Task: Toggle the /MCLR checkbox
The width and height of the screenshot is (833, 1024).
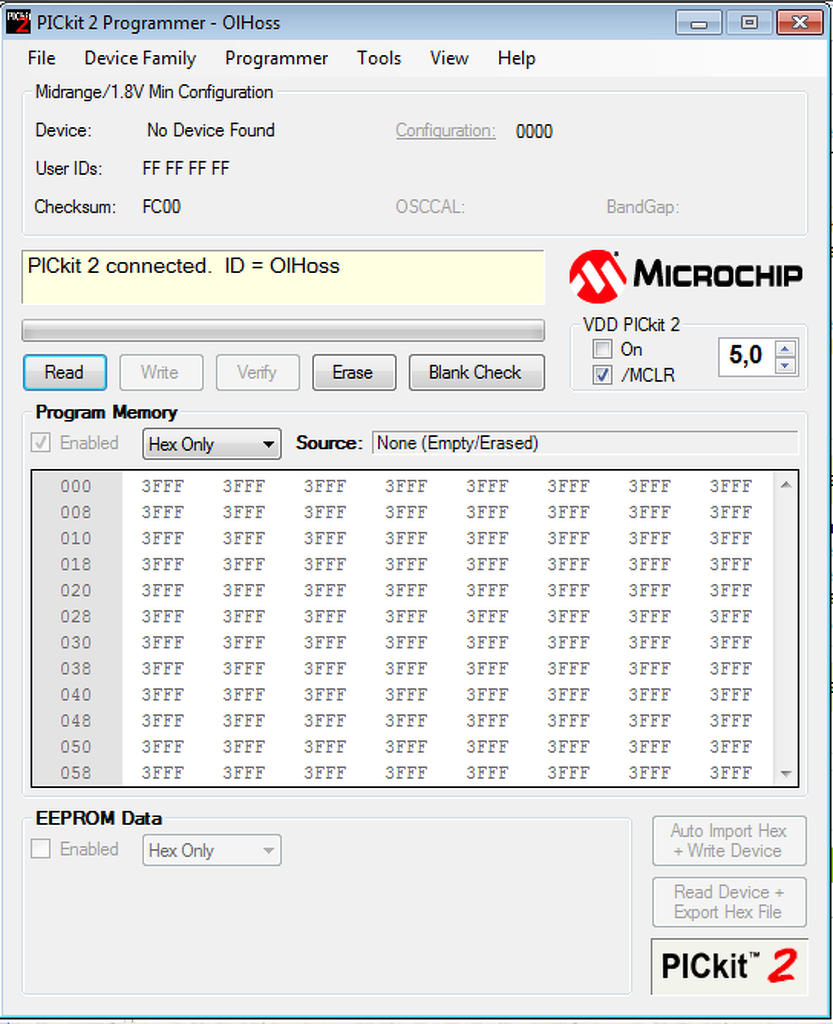Action: point(602,375)
